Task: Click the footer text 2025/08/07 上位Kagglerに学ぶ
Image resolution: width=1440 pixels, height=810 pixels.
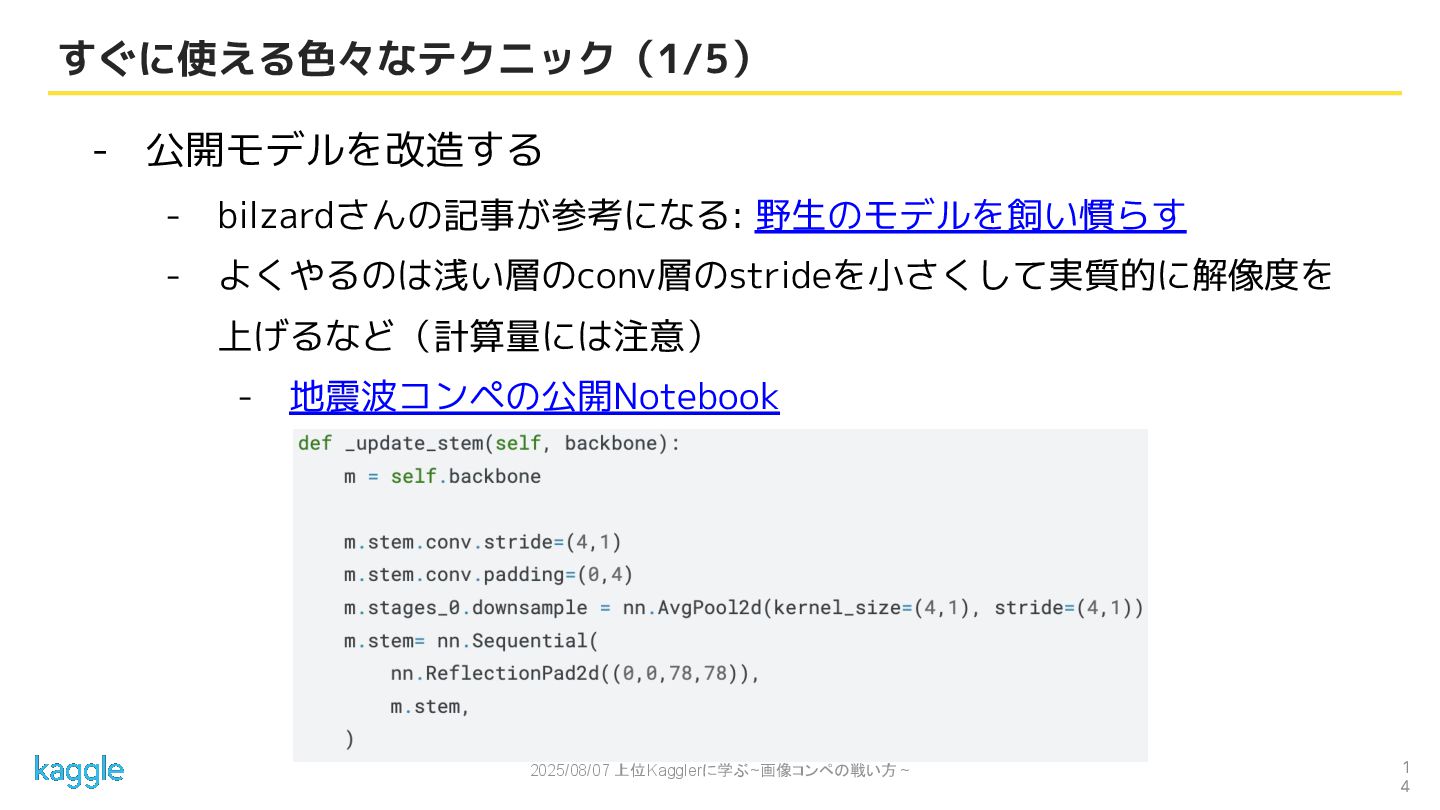Action: click(x=720, y=770)
